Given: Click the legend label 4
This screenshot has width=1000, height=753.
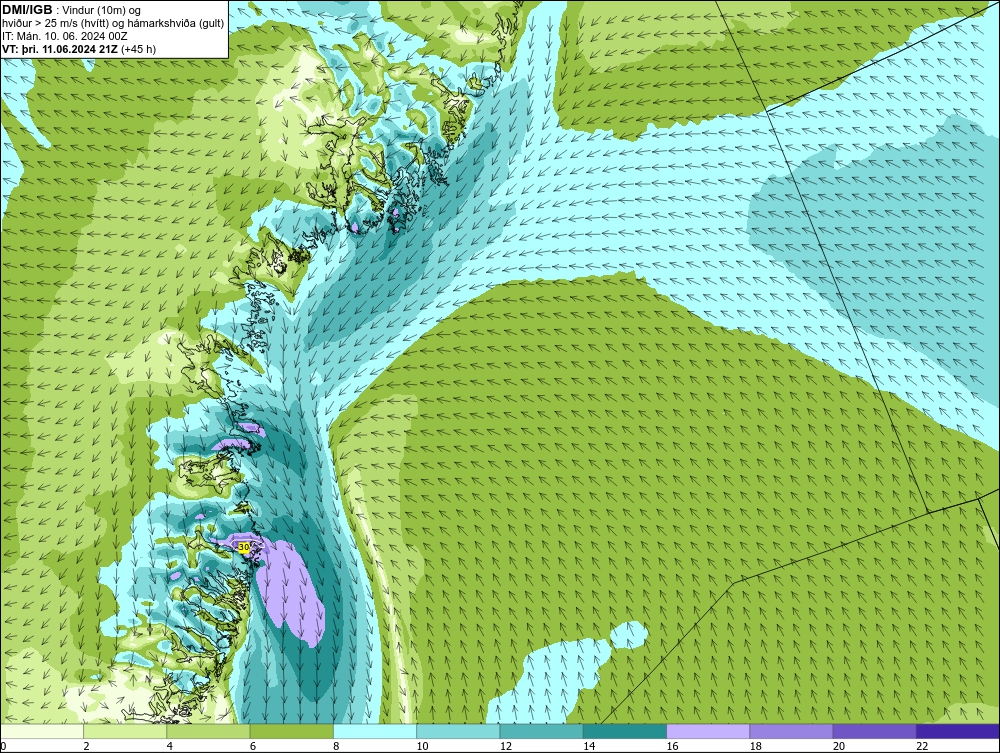Looking at the screenshot, I should click(x=170, y=746).
